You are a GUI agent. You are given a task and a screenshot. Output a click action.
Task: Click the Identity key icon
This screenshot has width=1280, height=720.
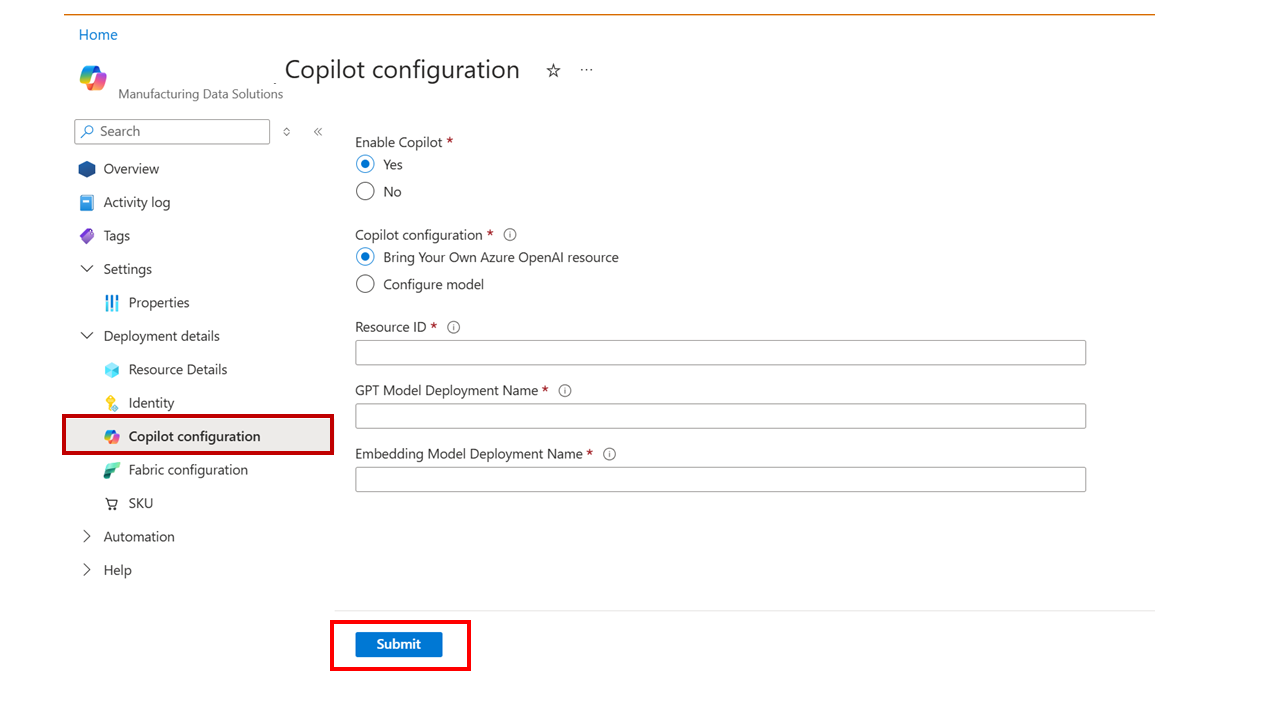click(x=112, y=403)
